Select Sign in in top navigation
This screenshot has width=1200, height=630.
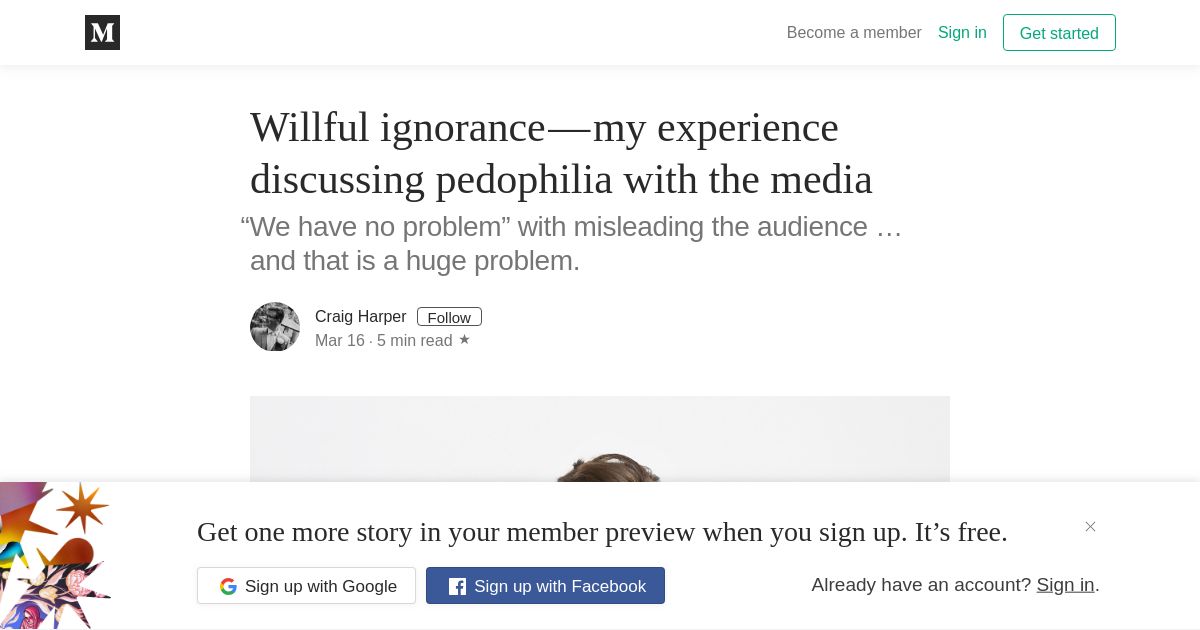pos(962,32)
